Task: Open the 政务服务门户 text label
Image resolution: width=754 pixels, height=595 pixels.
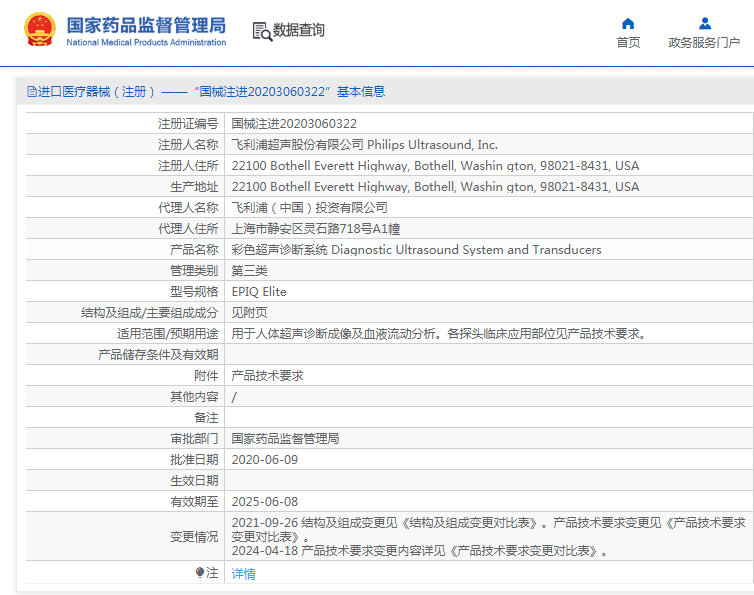Action: click(x=704, y=43)
